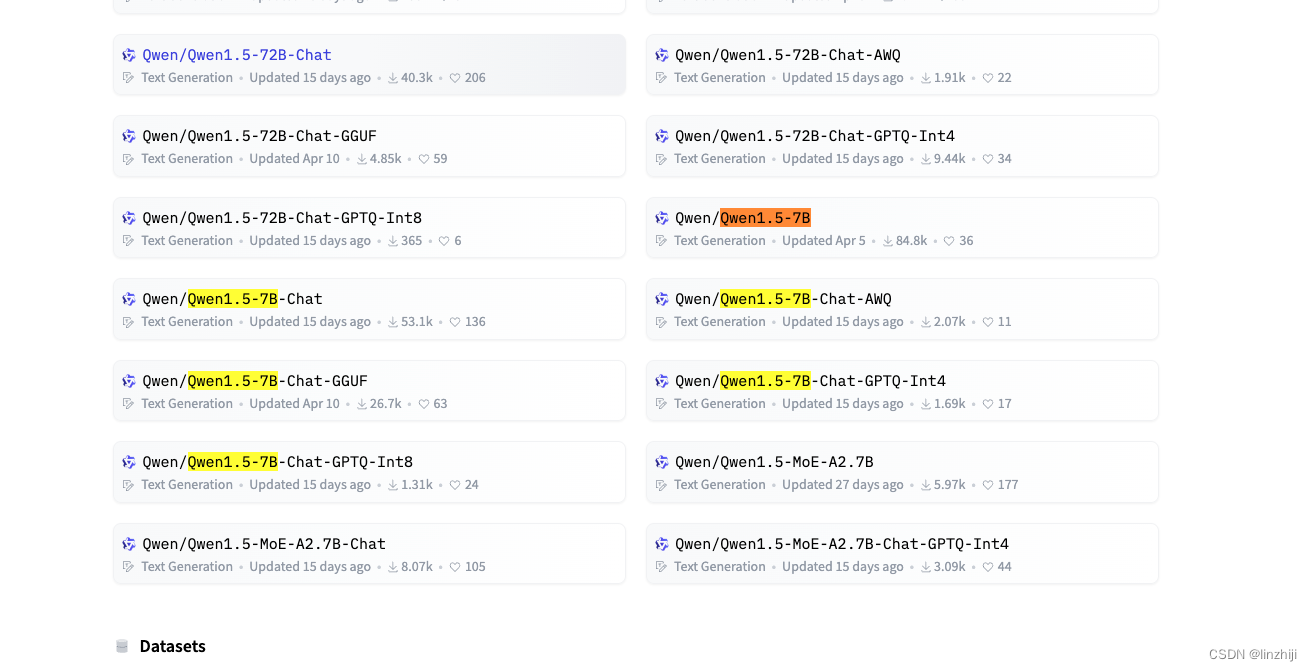Click 'Updated Apr 5' text under Qwen1.5-7B

824,241
